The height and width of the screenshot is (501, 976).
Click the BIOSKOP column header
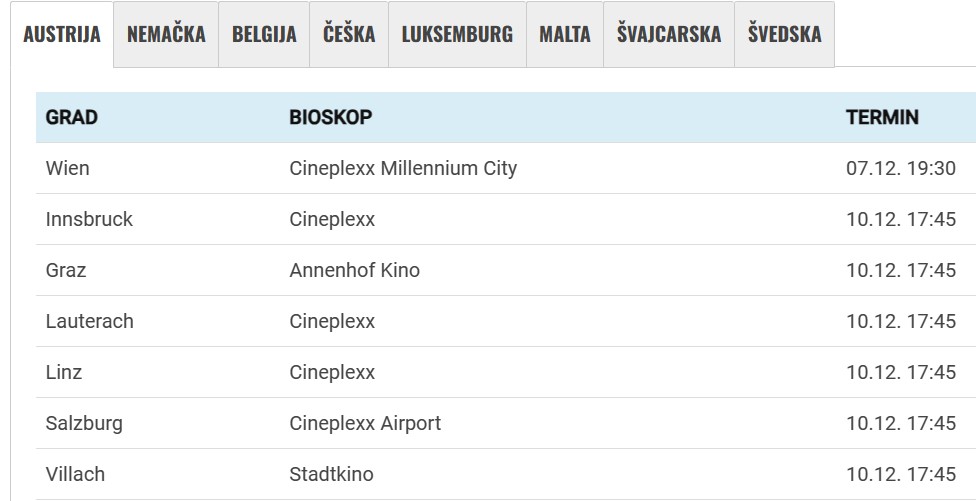331,117
